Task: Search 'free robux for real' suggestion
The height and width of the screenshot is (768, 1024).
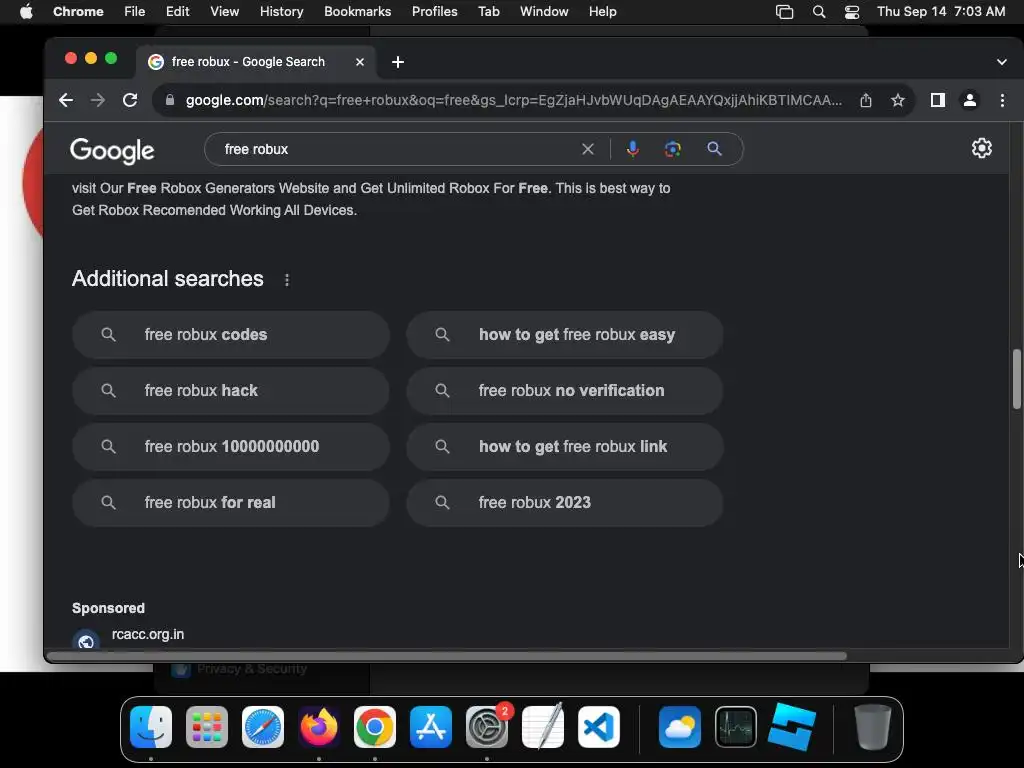Action: [231, 503]
